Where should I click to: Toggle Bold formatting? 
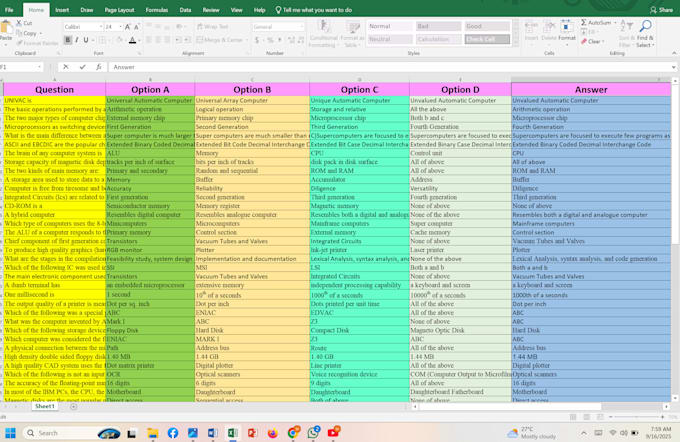(x=68, y=40)
